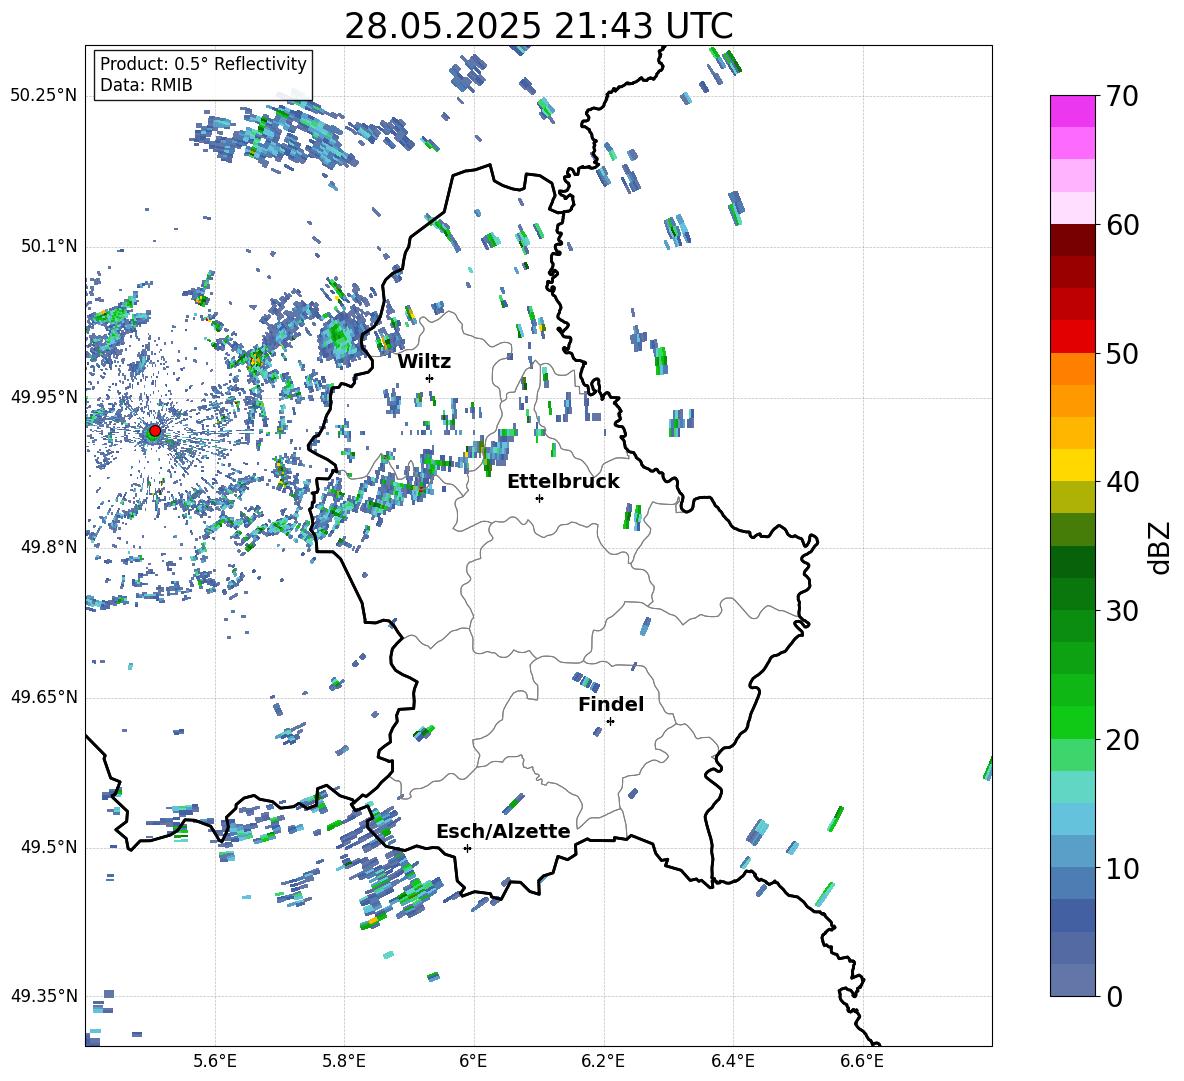This screenshot has height=1081, width=1184.
Task: Click the cross marker below Wiltz
Action: tap(430, 378)
